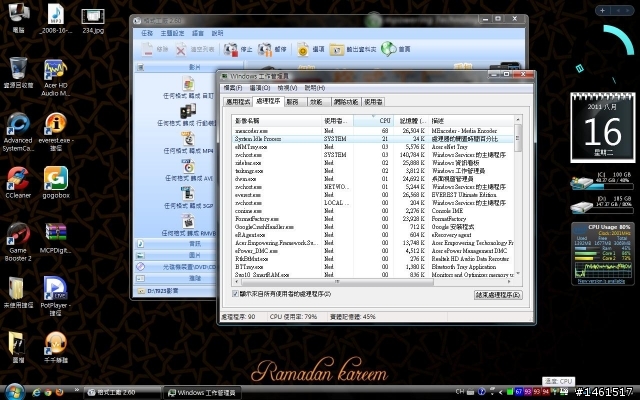Open the Output Folder icon in Format Factory

pos(337,49)
